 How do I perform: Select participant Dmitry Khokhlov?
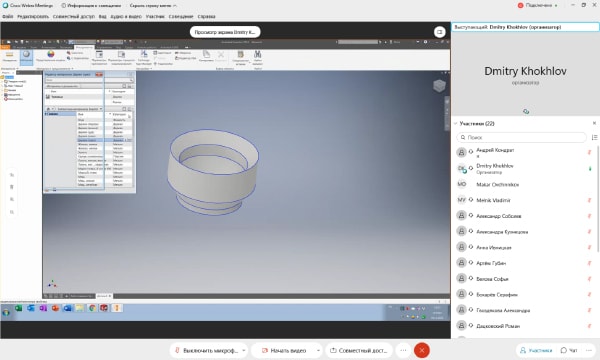click(523, 169)
